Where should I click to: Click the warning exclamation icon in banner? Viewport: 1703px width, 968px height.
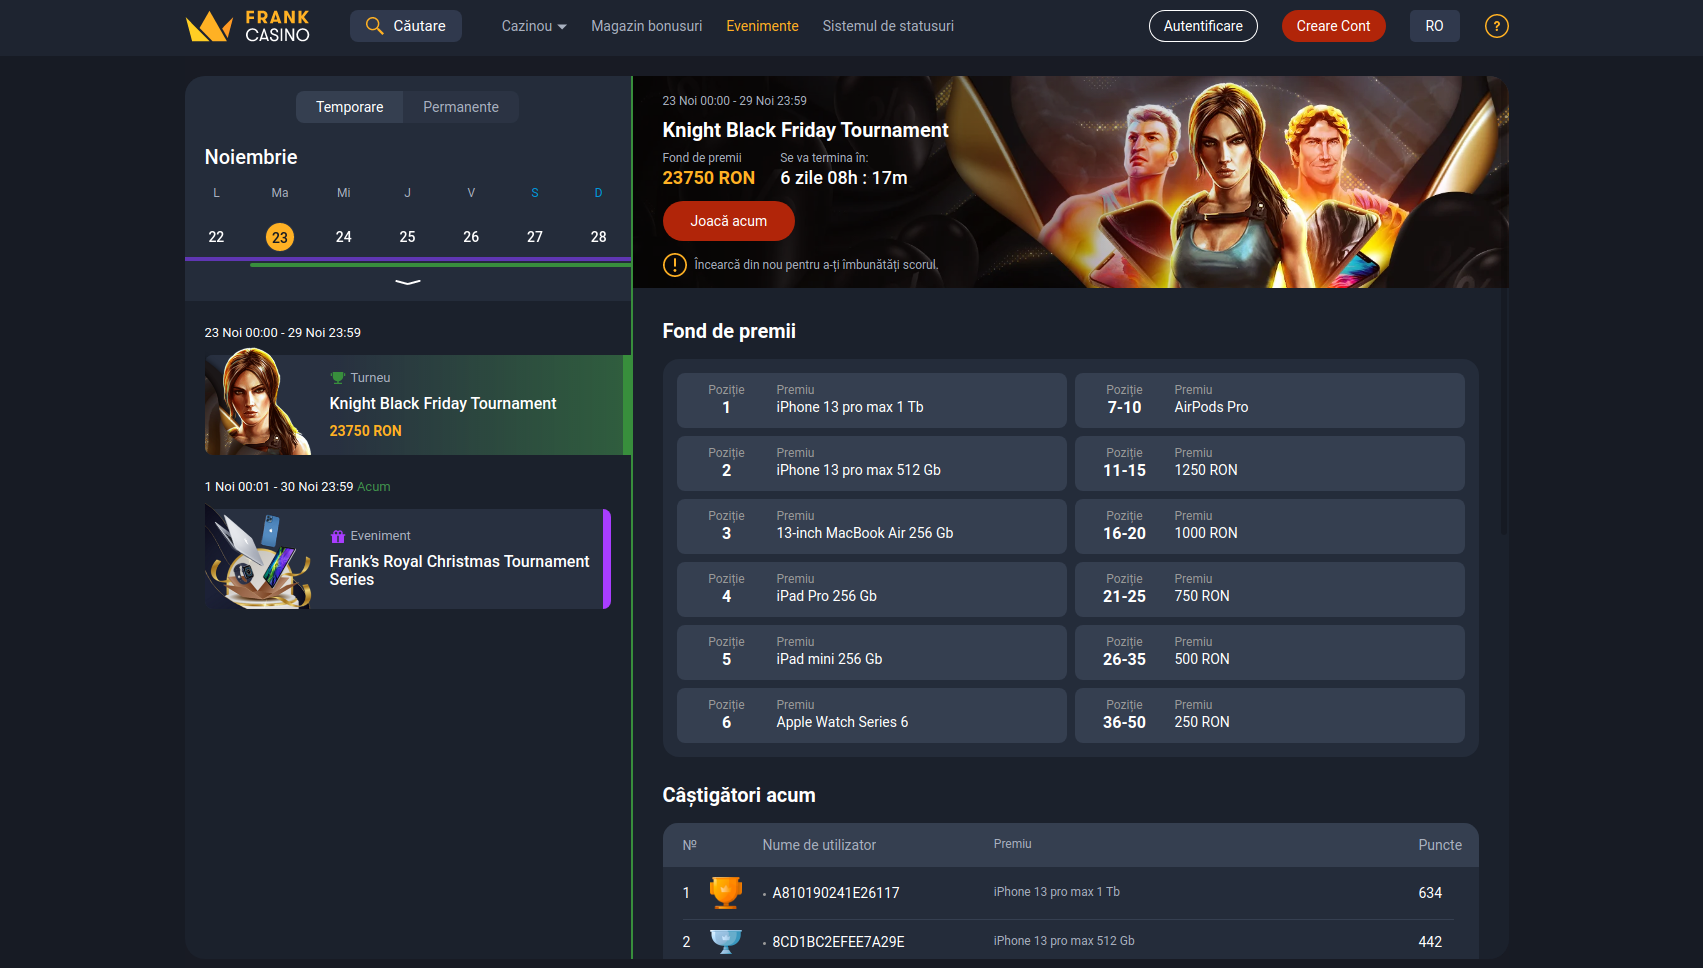tap(674, 265)
